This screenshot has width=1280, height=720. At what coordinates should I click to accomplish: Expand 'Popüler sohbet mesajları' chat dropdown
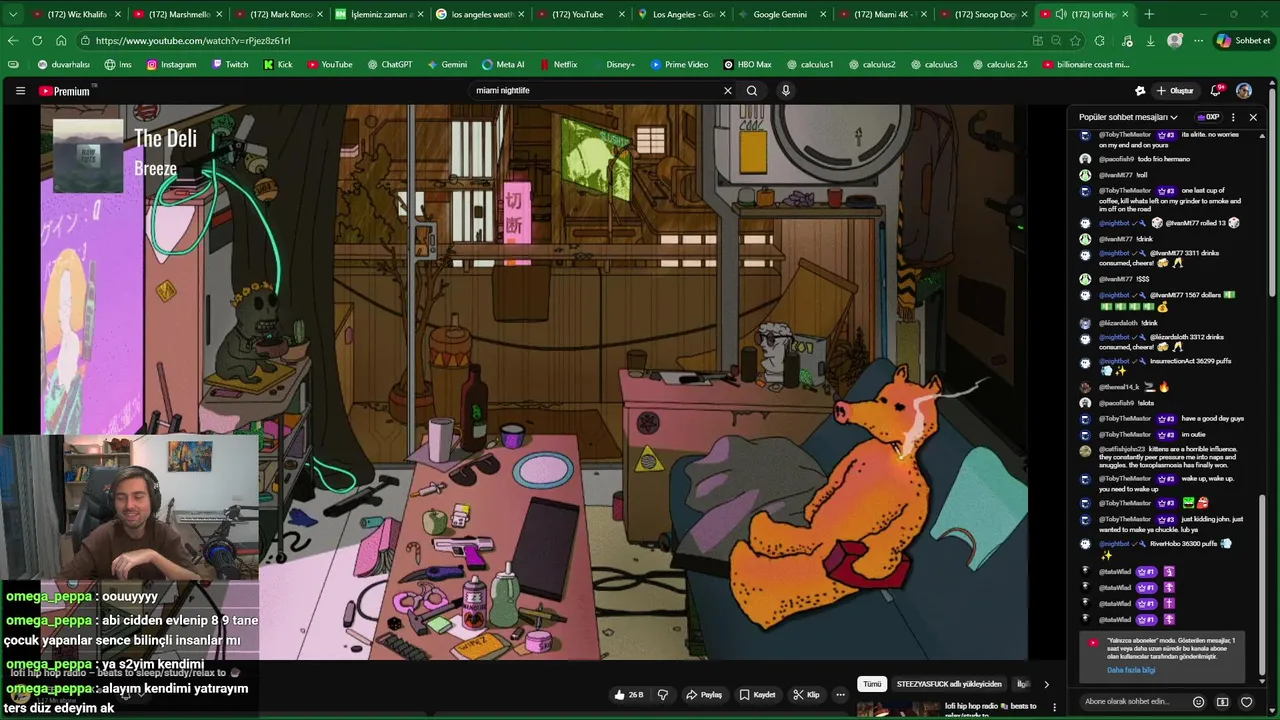point(1128,117)
